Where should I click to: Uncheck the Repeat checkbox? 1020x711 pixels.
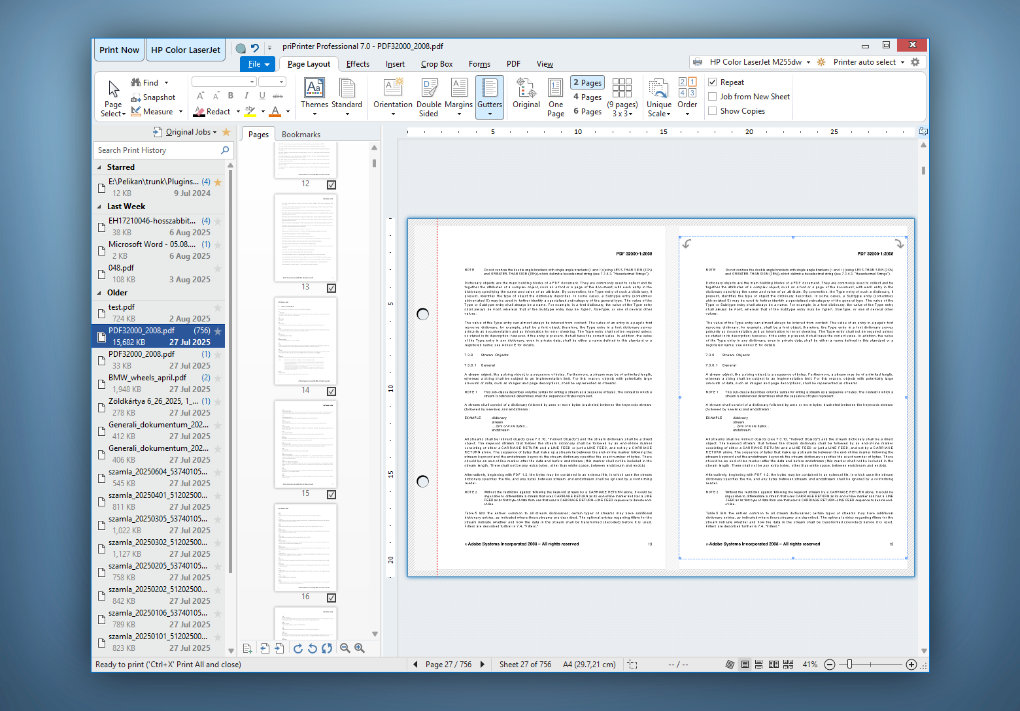[712, 82]
